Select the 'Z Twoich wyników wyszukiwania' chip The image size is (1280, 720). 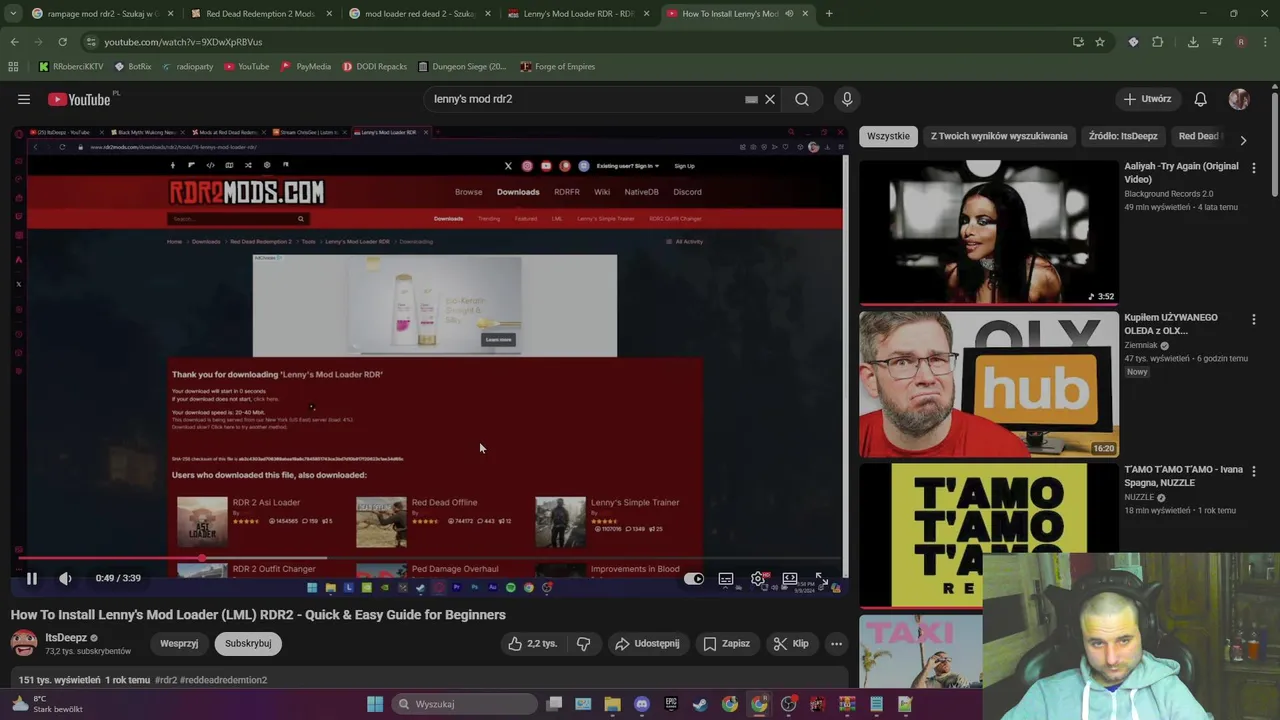click(999, 136)
